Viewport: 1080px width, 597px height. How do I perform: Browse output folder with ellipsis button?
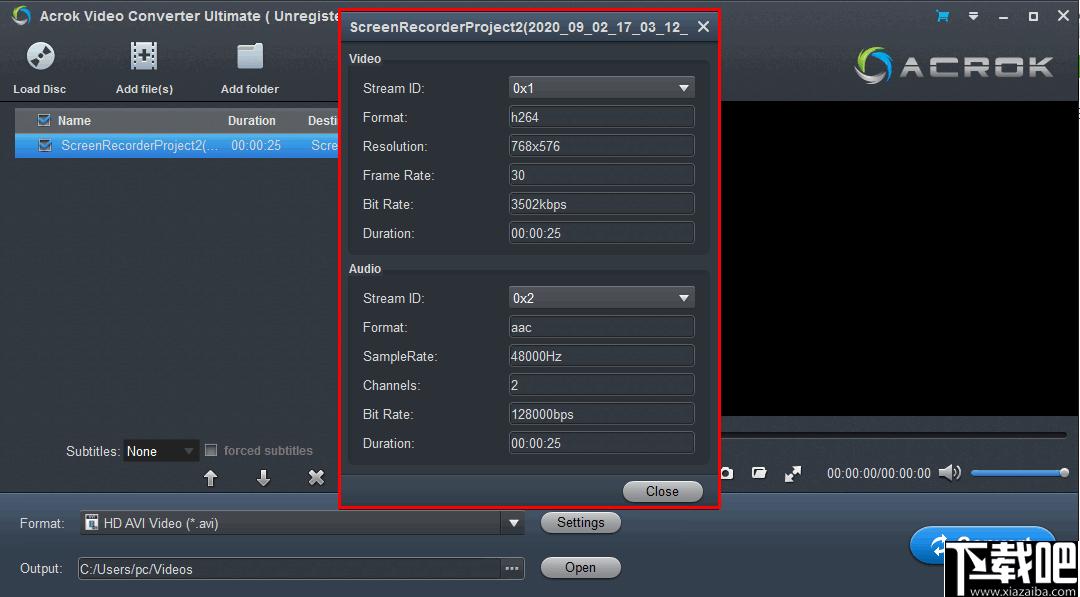pos(512,569)
